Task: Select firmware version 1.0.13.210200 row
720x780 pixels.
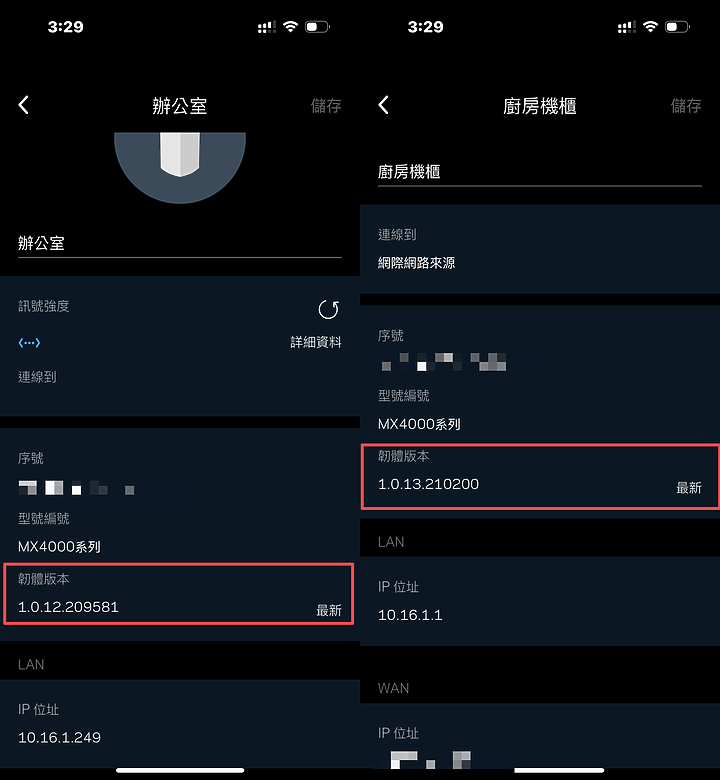Action: 540,477
